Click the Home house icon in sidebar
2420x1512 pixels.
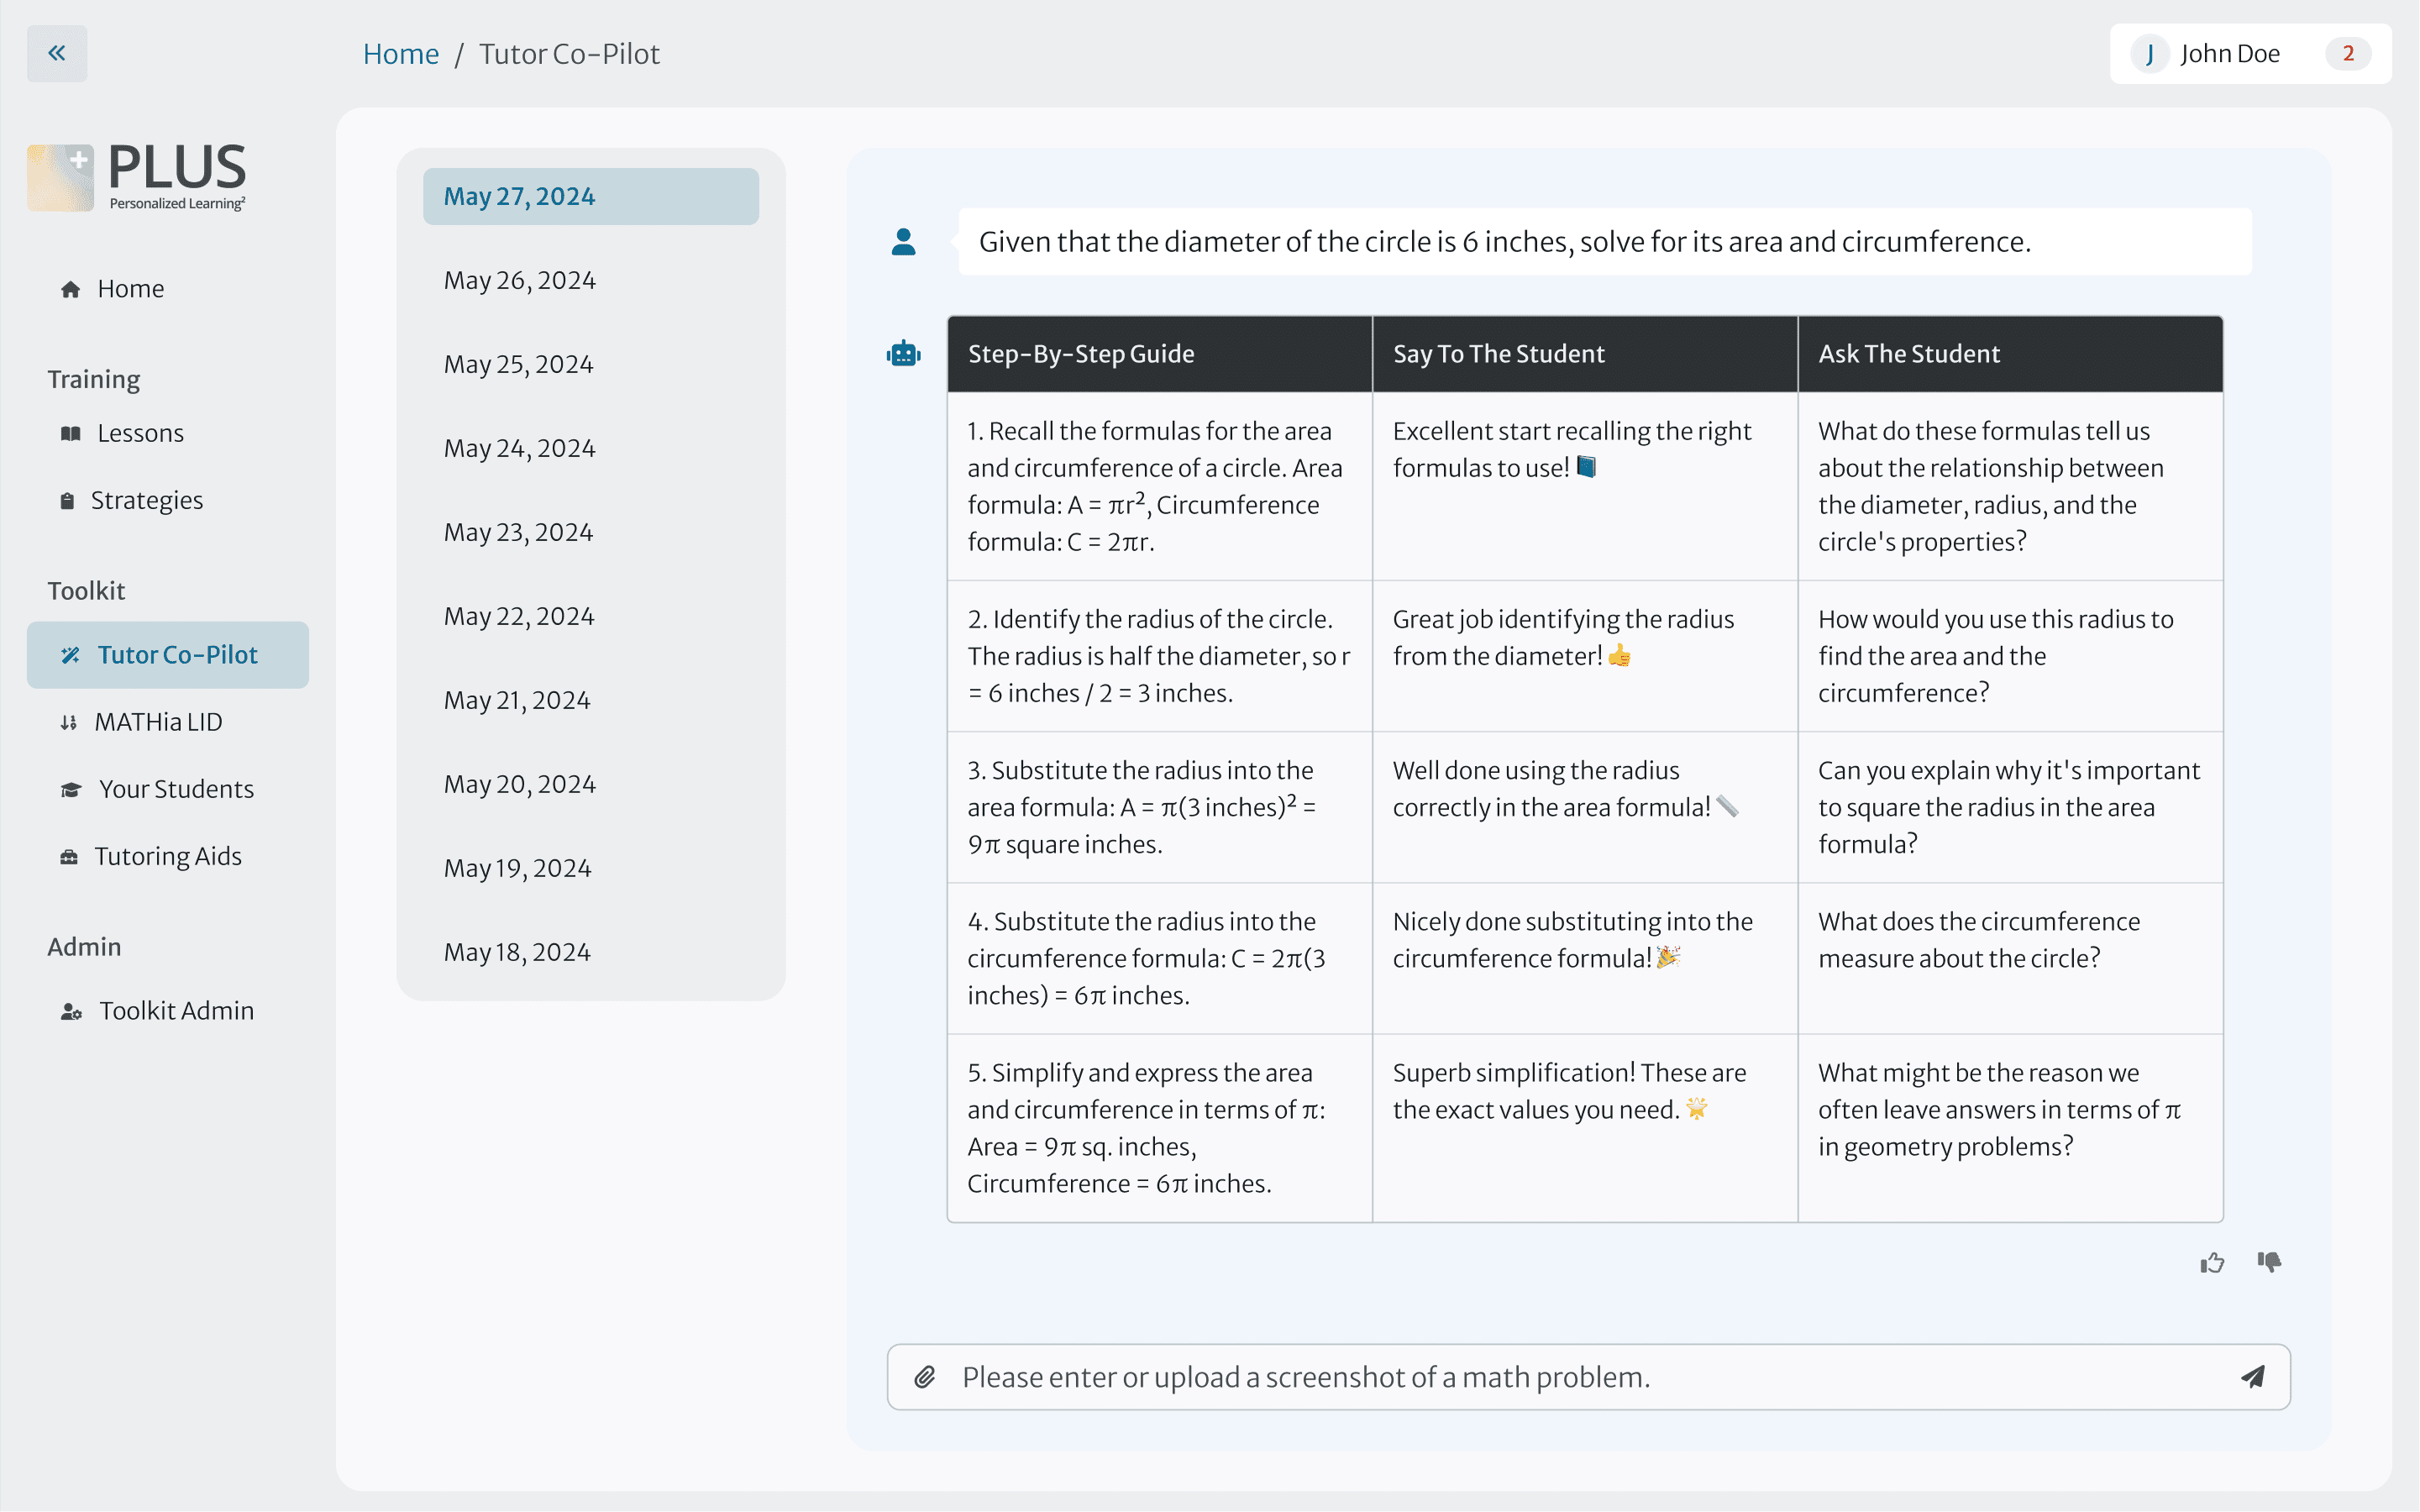(x=70, y=289)
